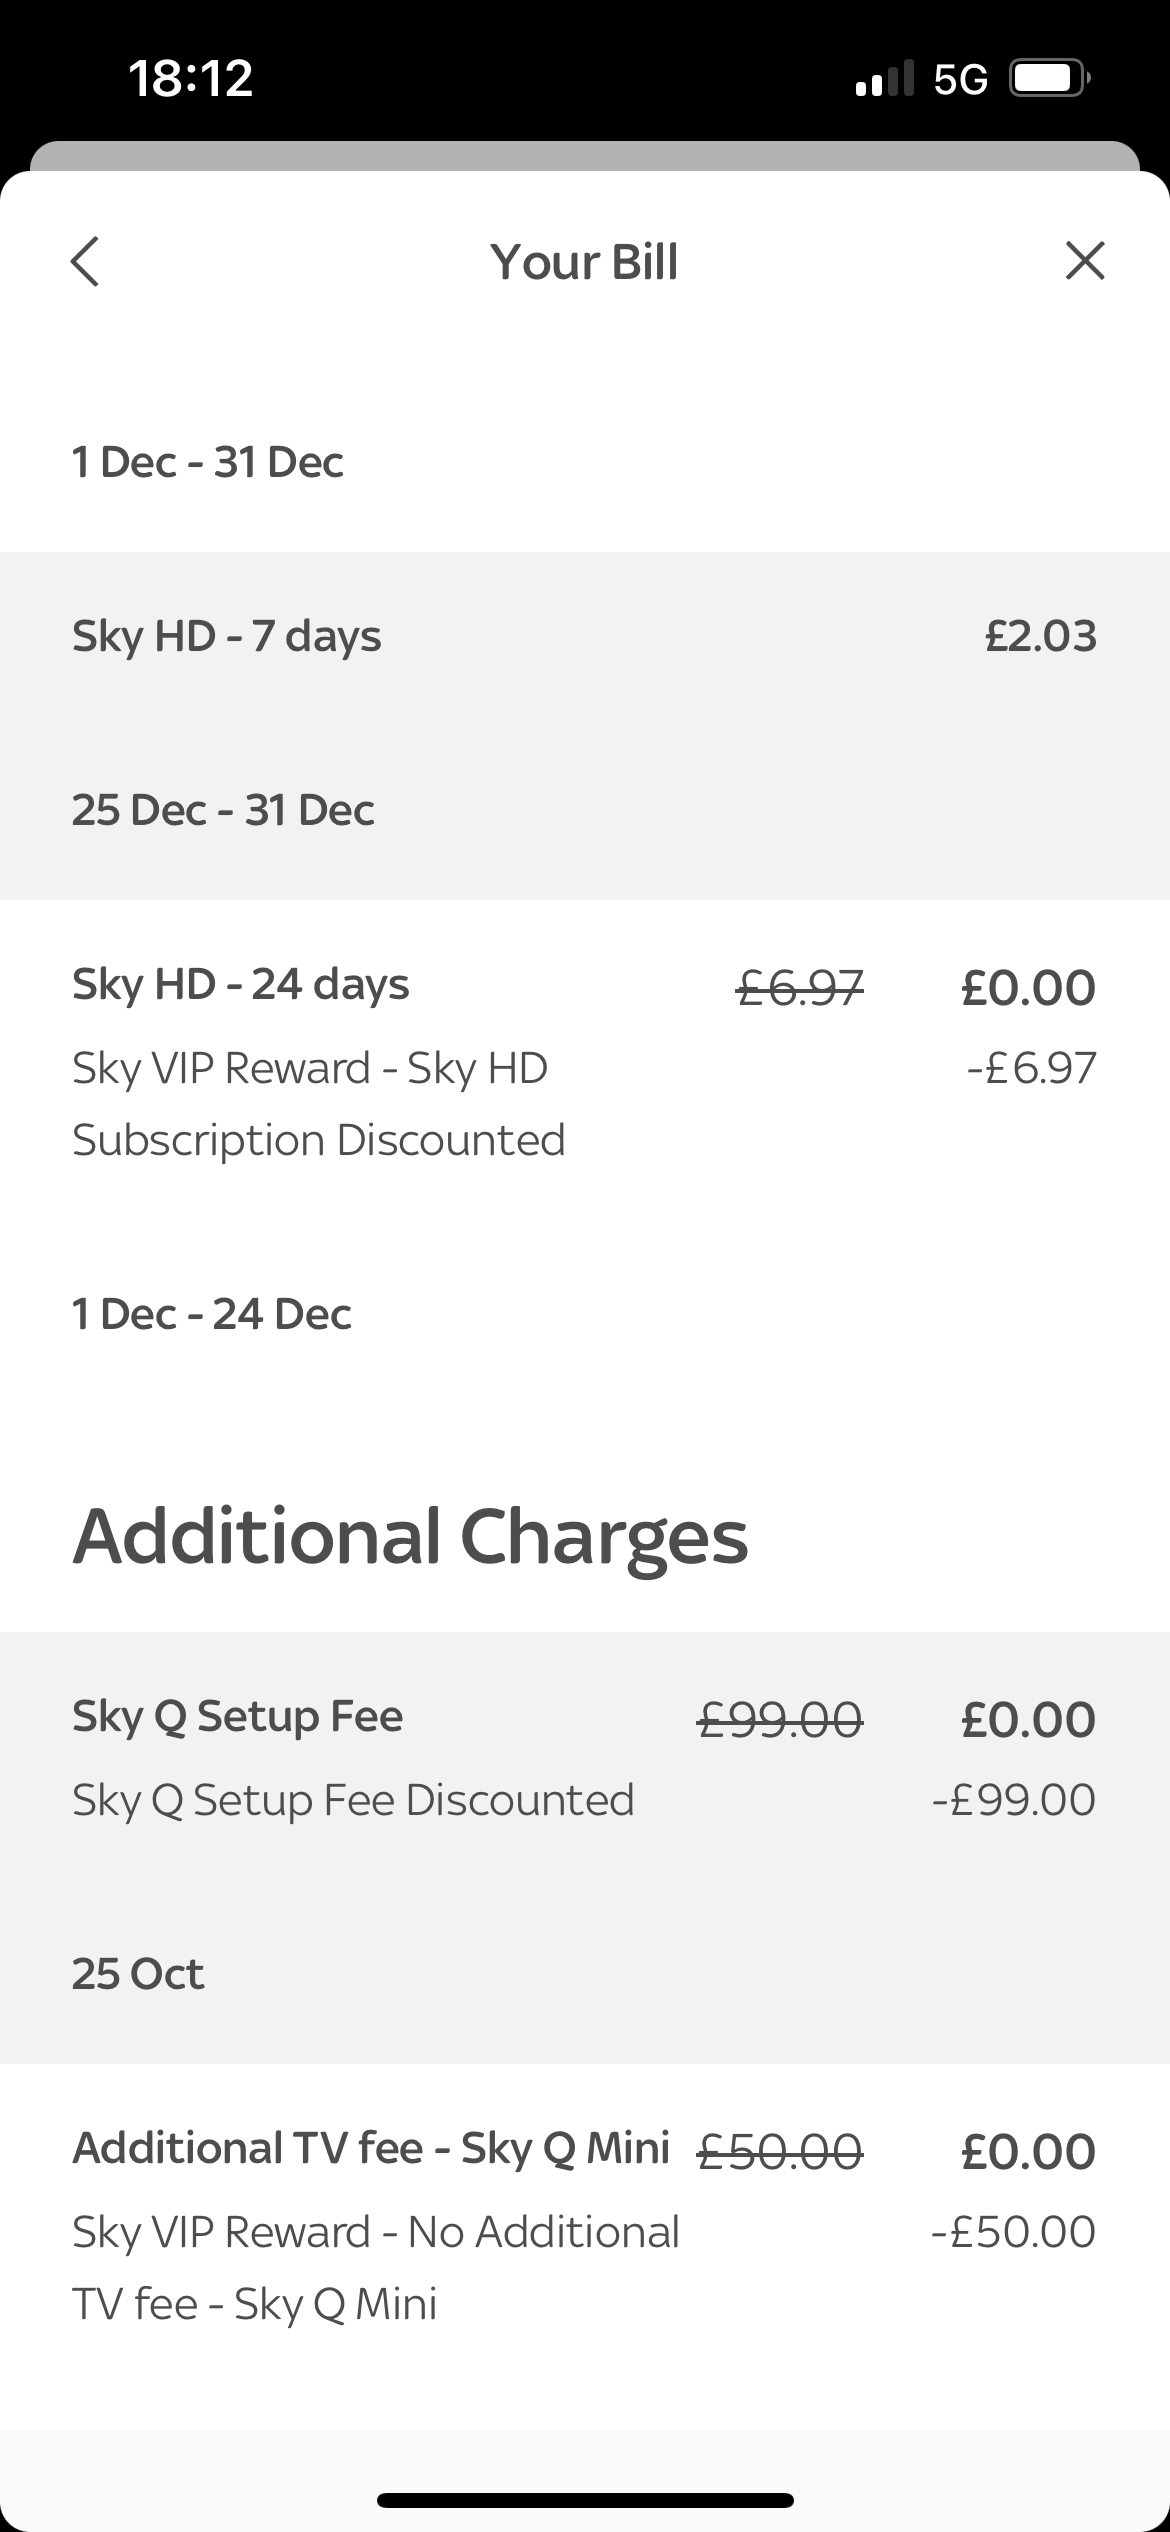Open the Sky HD - 24 days item
Viewport: 1170px width, 2532px height.
tap(585, 1150)
